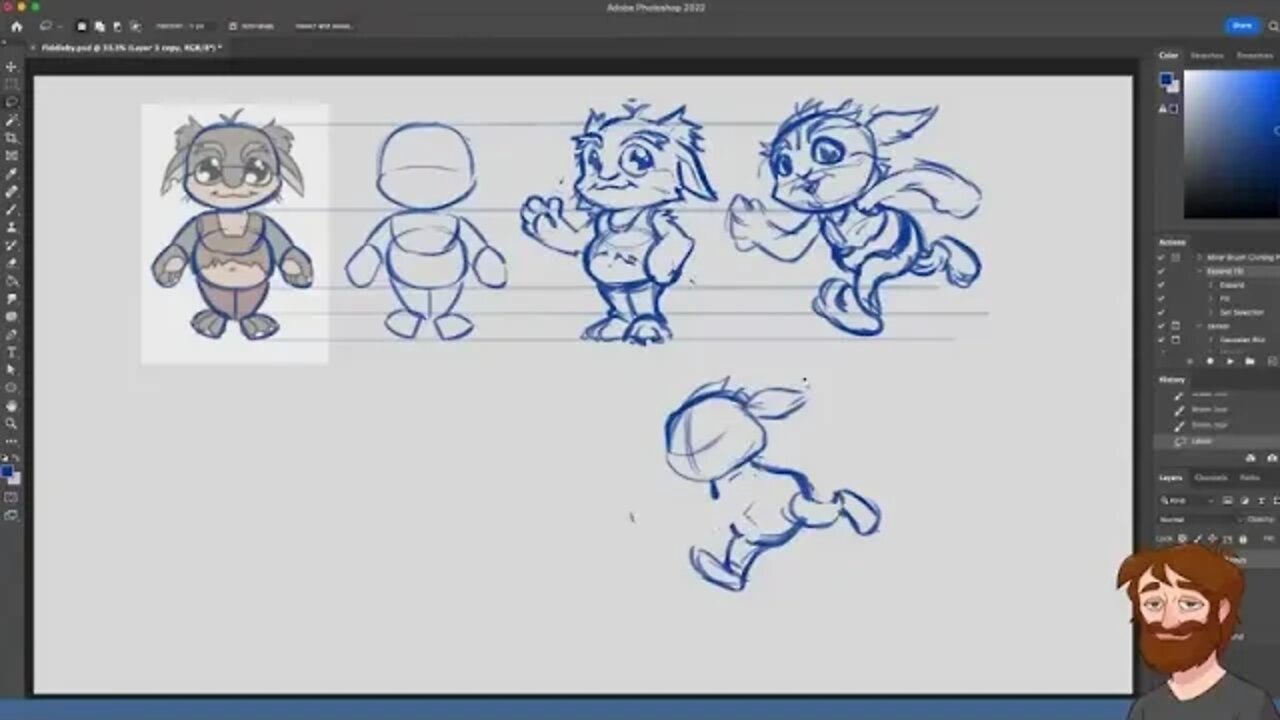
Task: Toggle Quick Mask mode
Action: click(12, 497)
